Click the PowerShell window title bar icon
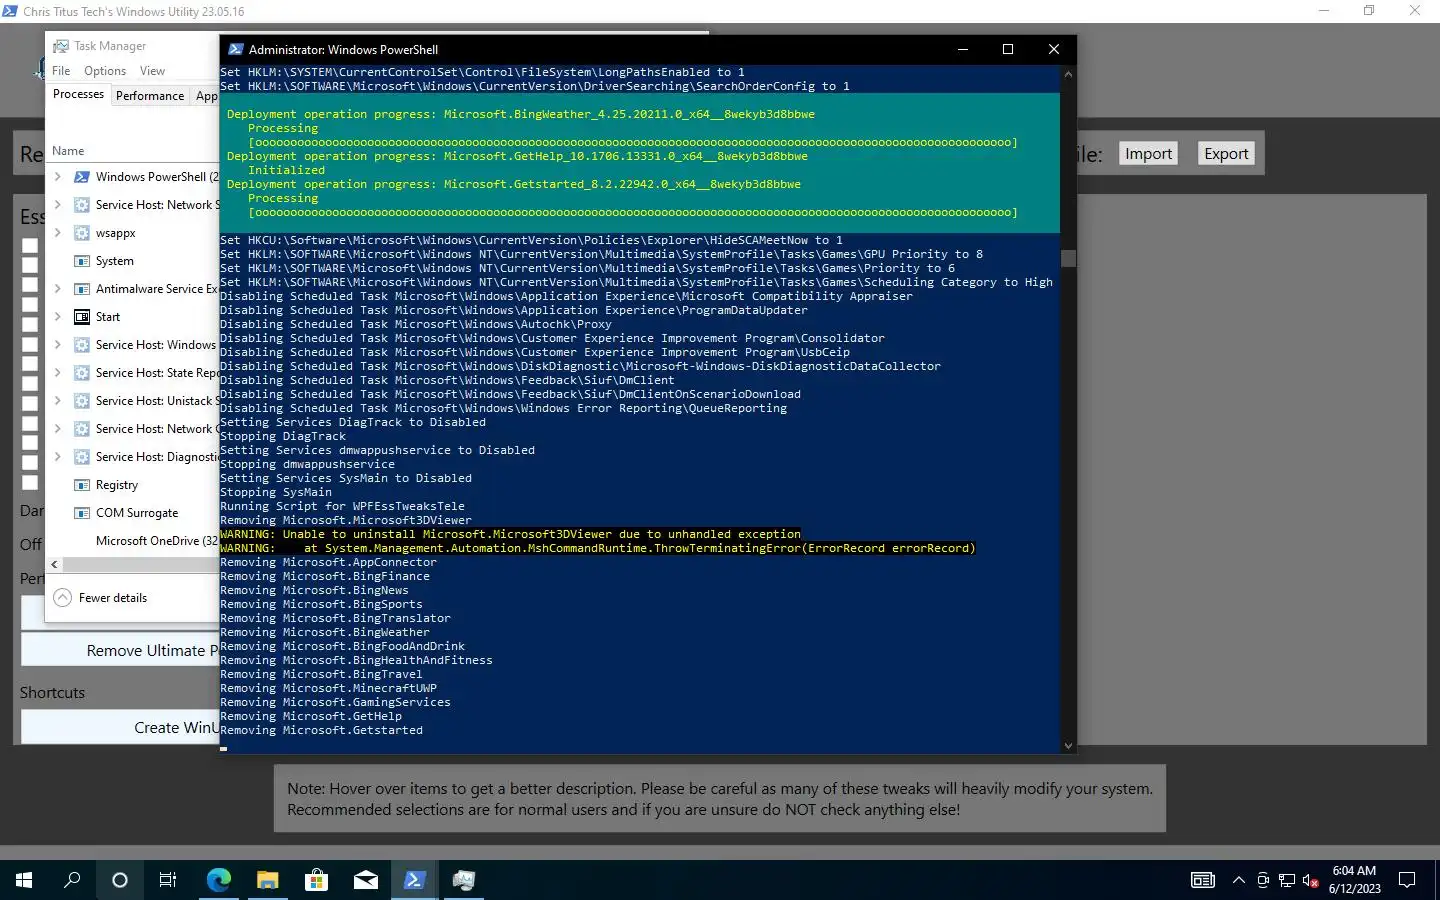The width and height of the screenshot is (1440, 900). [236, 49]
